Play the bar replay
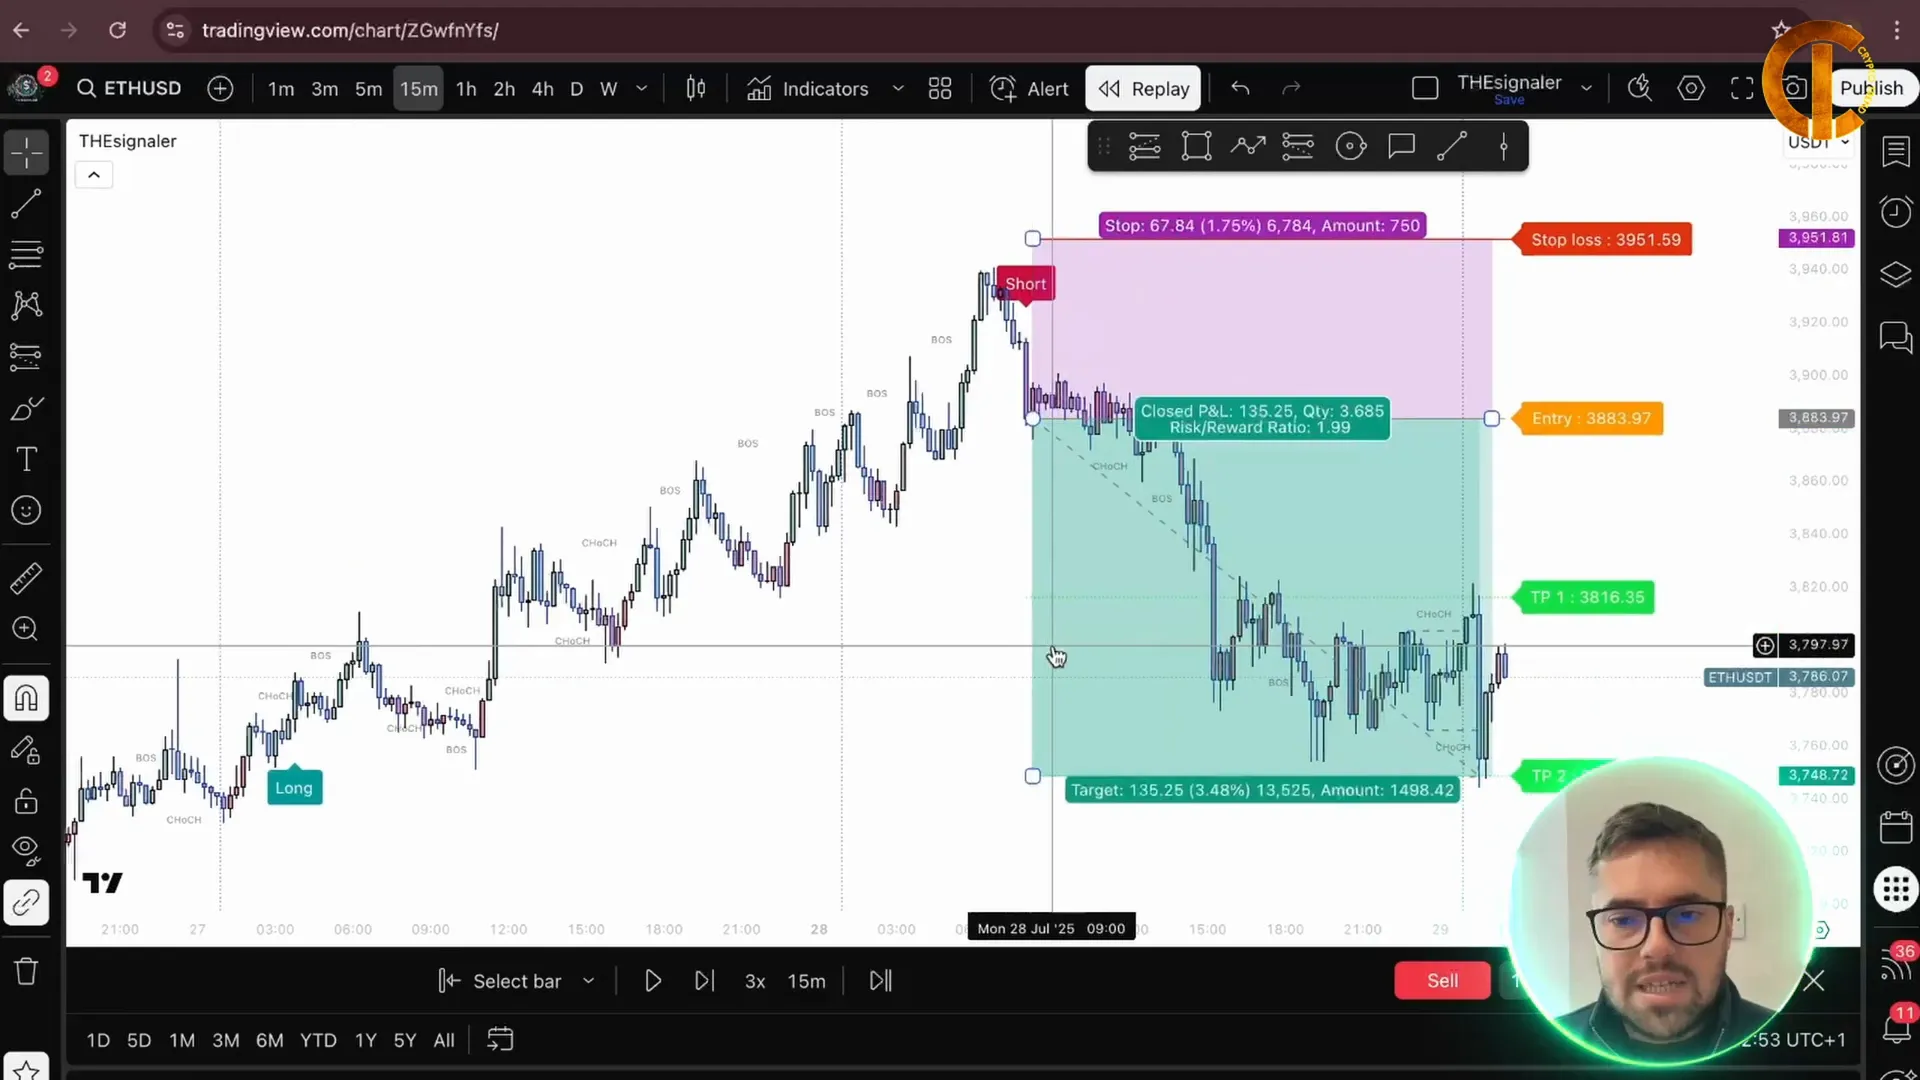The width and height of the screenshot is (1920, 1080). pos(653,981)
